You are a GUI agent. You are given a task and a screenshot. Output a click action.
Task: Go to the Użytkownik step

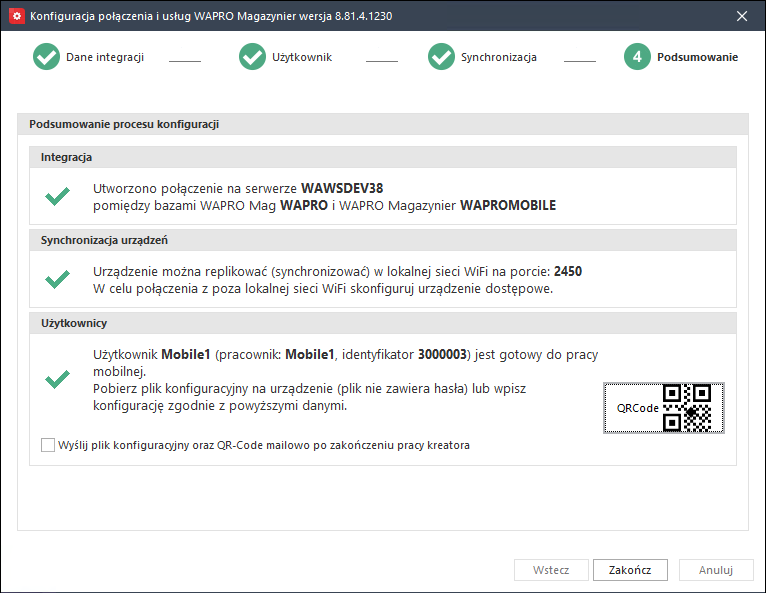[302, 57]
